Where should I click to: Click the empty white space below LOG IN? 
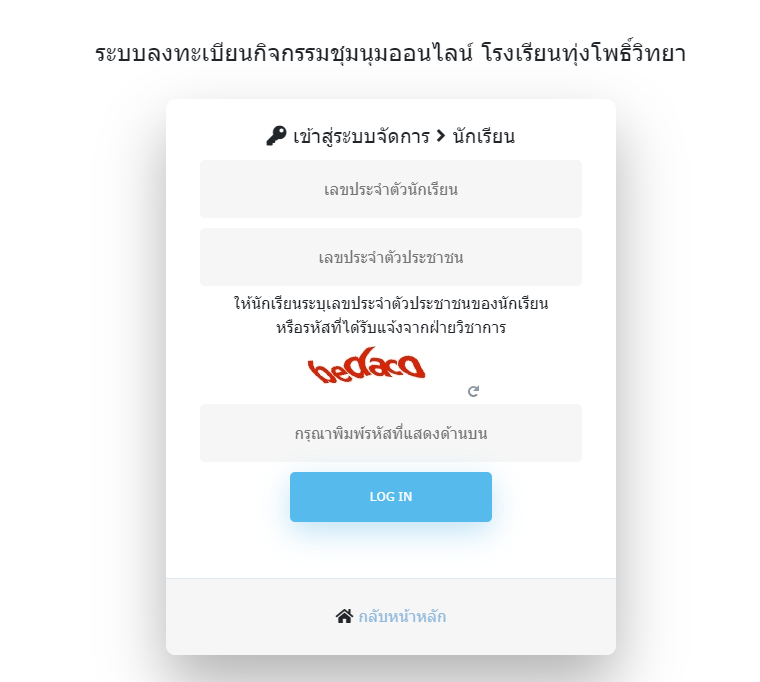[391, 553]
